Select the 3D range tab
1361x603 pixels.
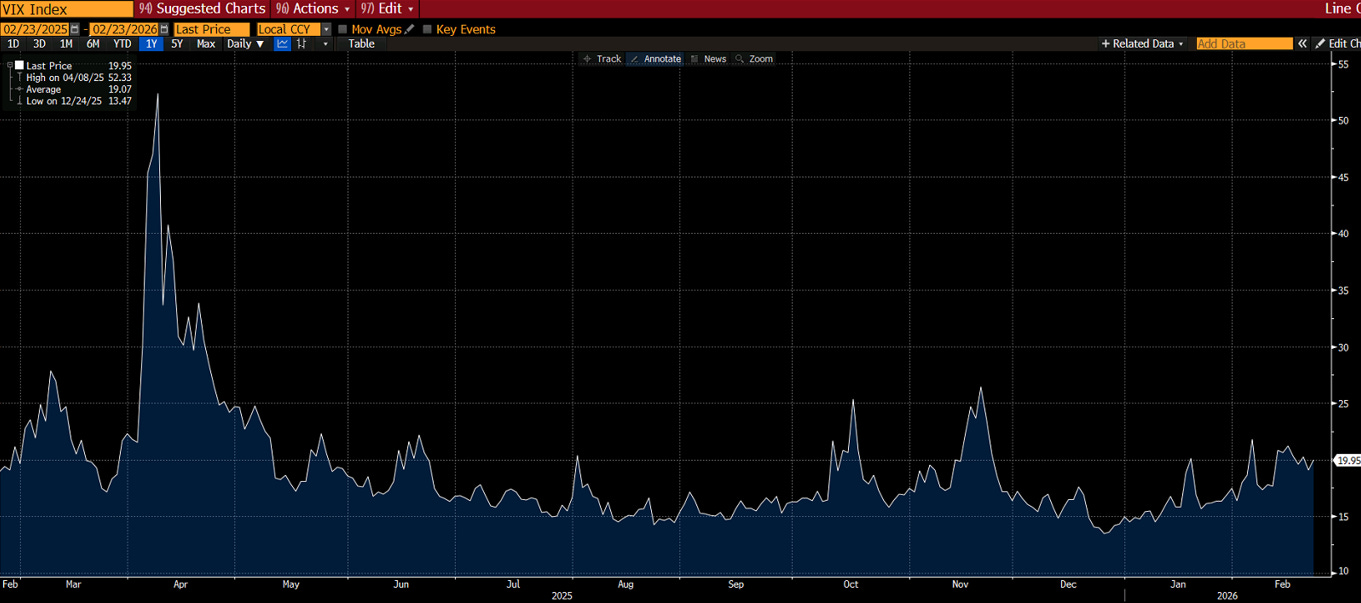pos(39,44)
